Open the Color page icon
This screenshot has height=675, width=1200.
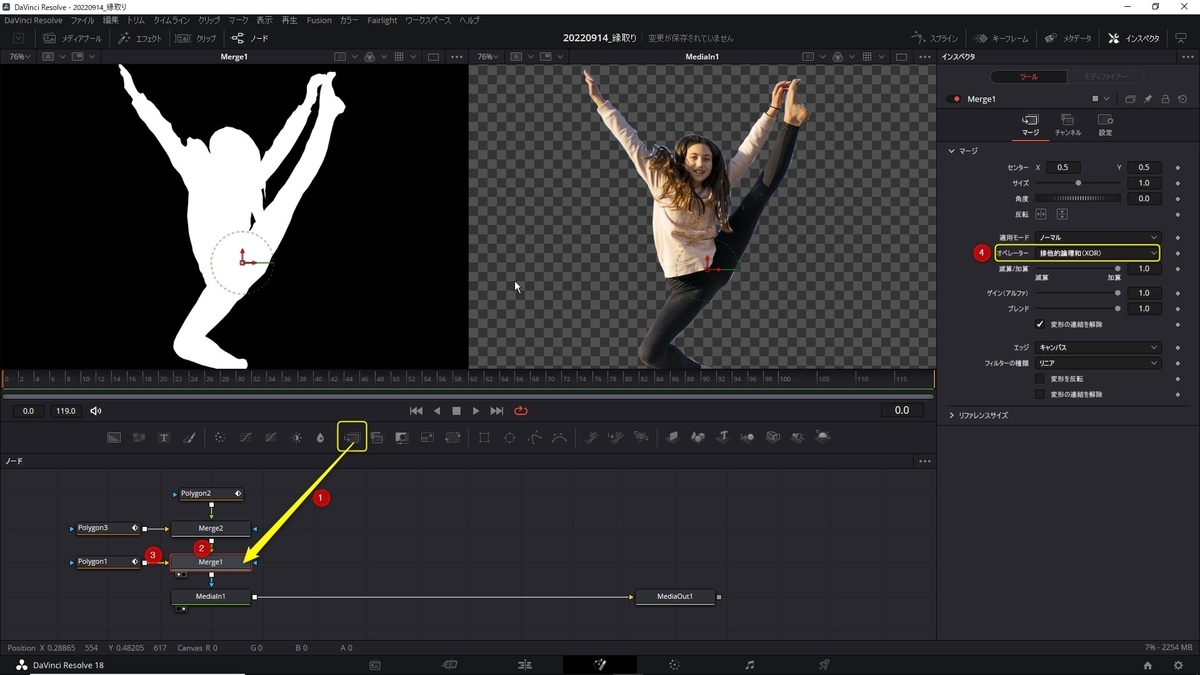pos(675,664)
